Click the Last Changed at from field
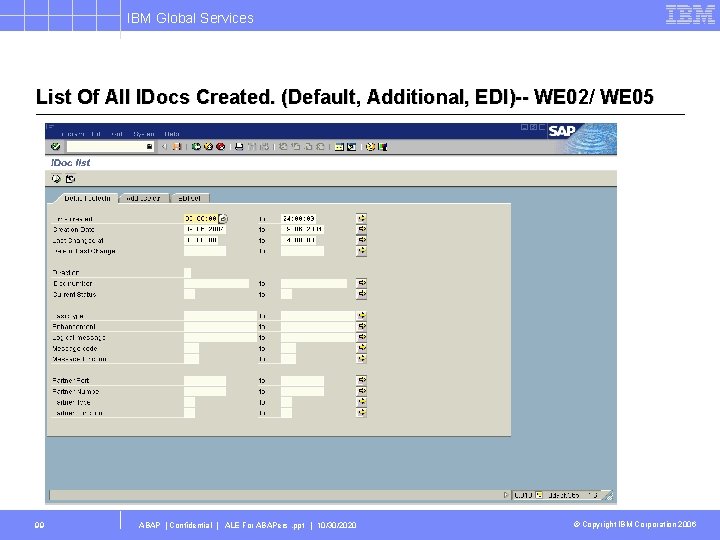 [x=201, y=240]
